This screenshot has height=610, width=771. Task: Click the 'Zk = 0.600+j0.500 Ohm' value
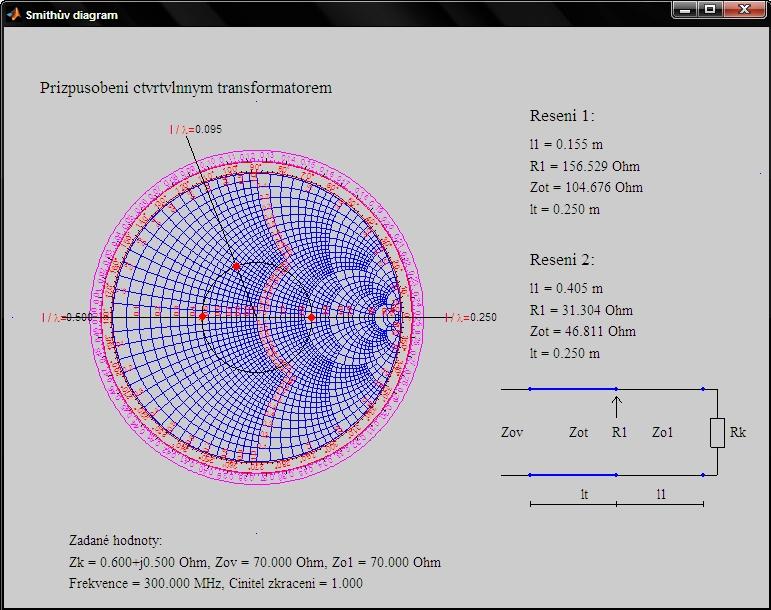(x=136, y=562)
